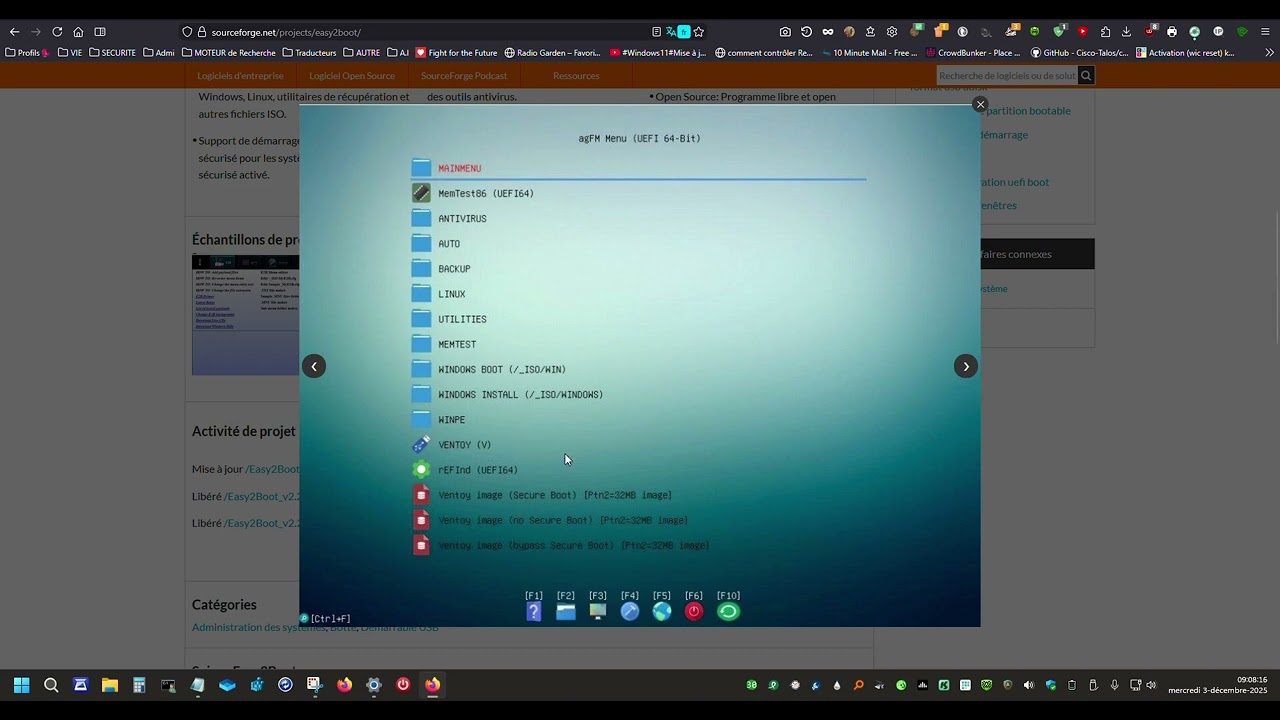Click the F2 file manager icon

566,611
